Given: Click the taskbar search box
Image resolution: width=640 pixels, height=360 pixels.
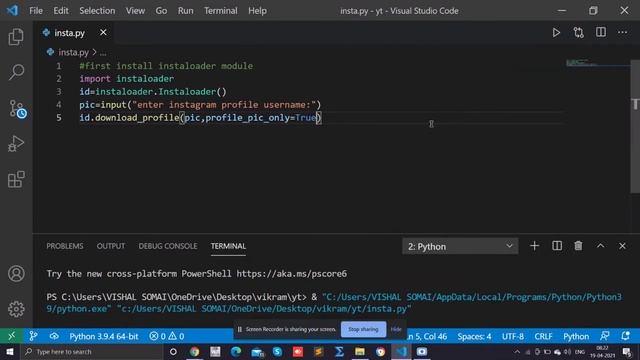Looking at the screenshot, I should pos(92,351).
